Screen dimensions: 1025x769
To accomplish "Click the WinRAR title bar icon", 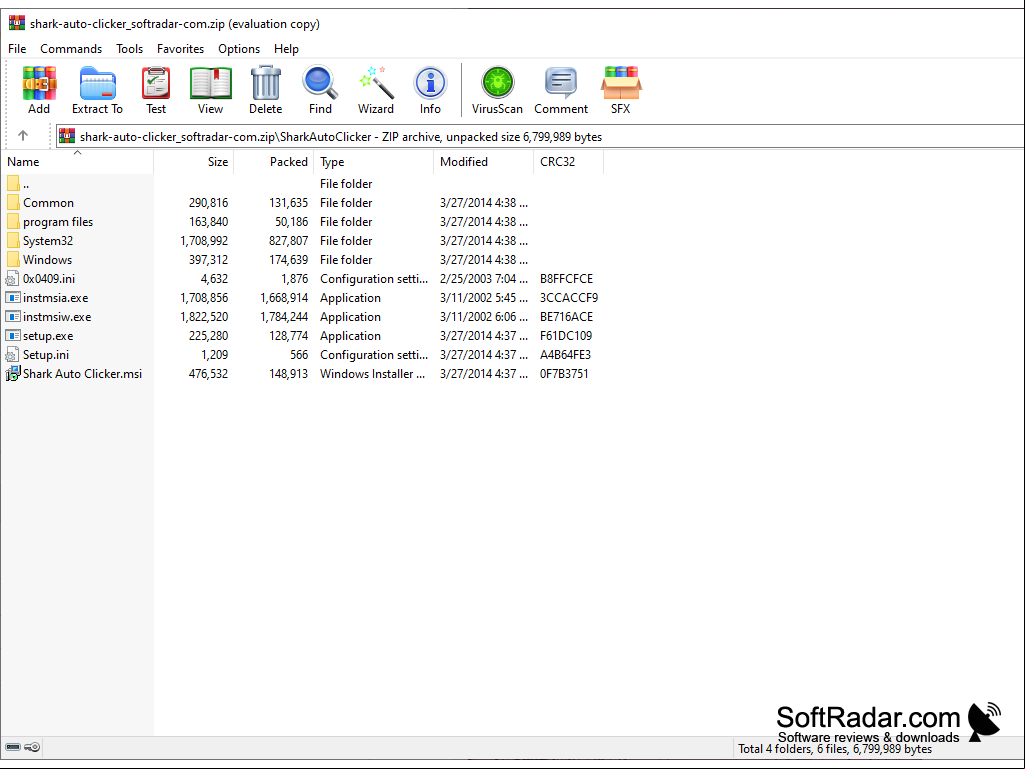I will coord(16,24).
